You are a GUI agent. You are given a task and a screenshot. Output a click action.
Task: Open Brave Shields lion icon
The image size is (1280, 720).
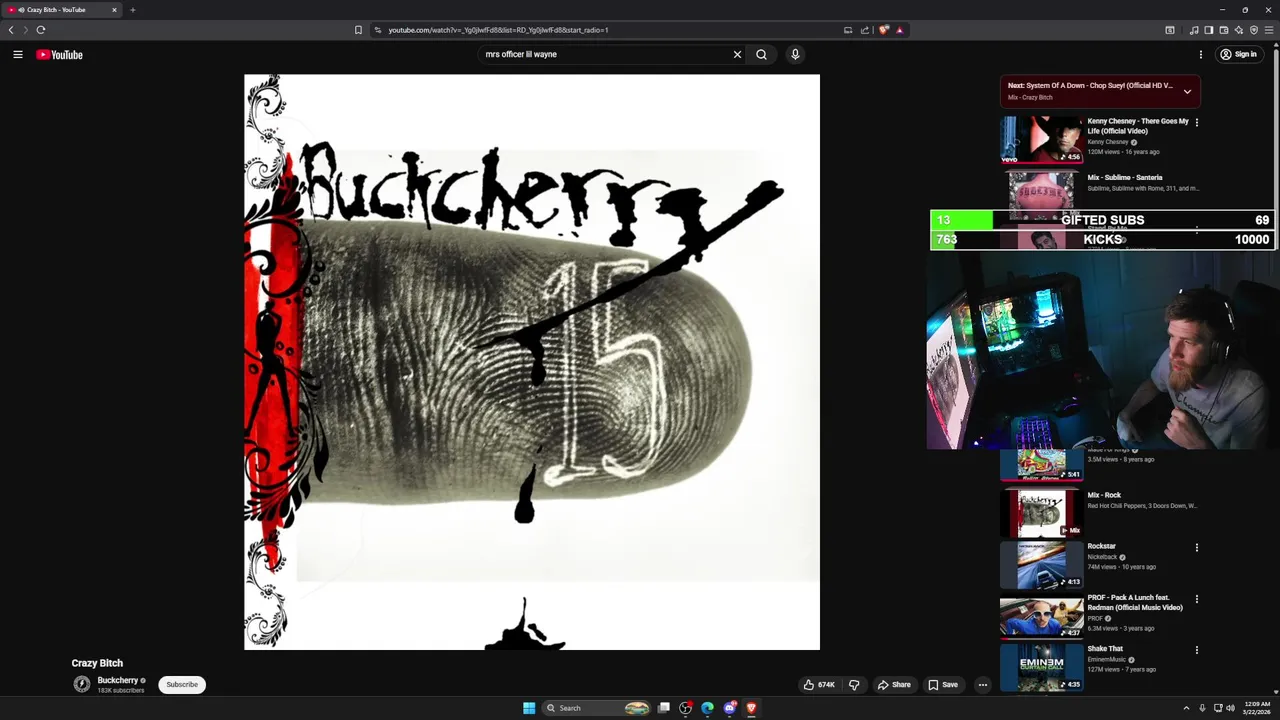pyautogui.click(x=884, y=30)
